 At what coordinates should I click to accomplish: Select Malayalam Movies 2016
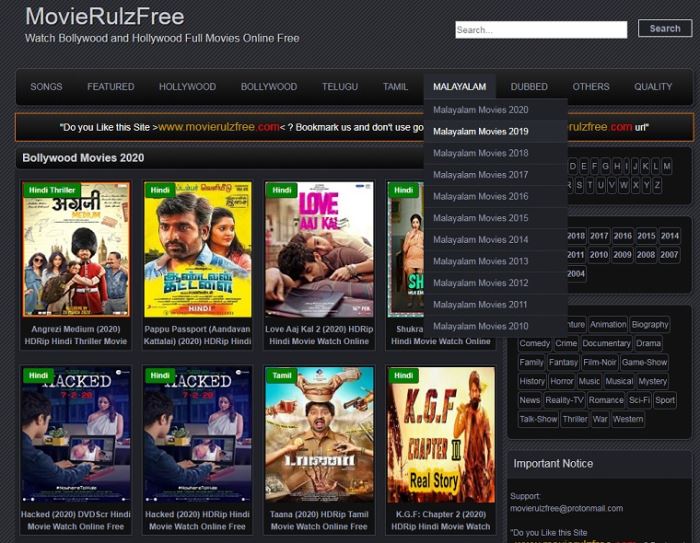pyautogui.click(x=496, y=196)
